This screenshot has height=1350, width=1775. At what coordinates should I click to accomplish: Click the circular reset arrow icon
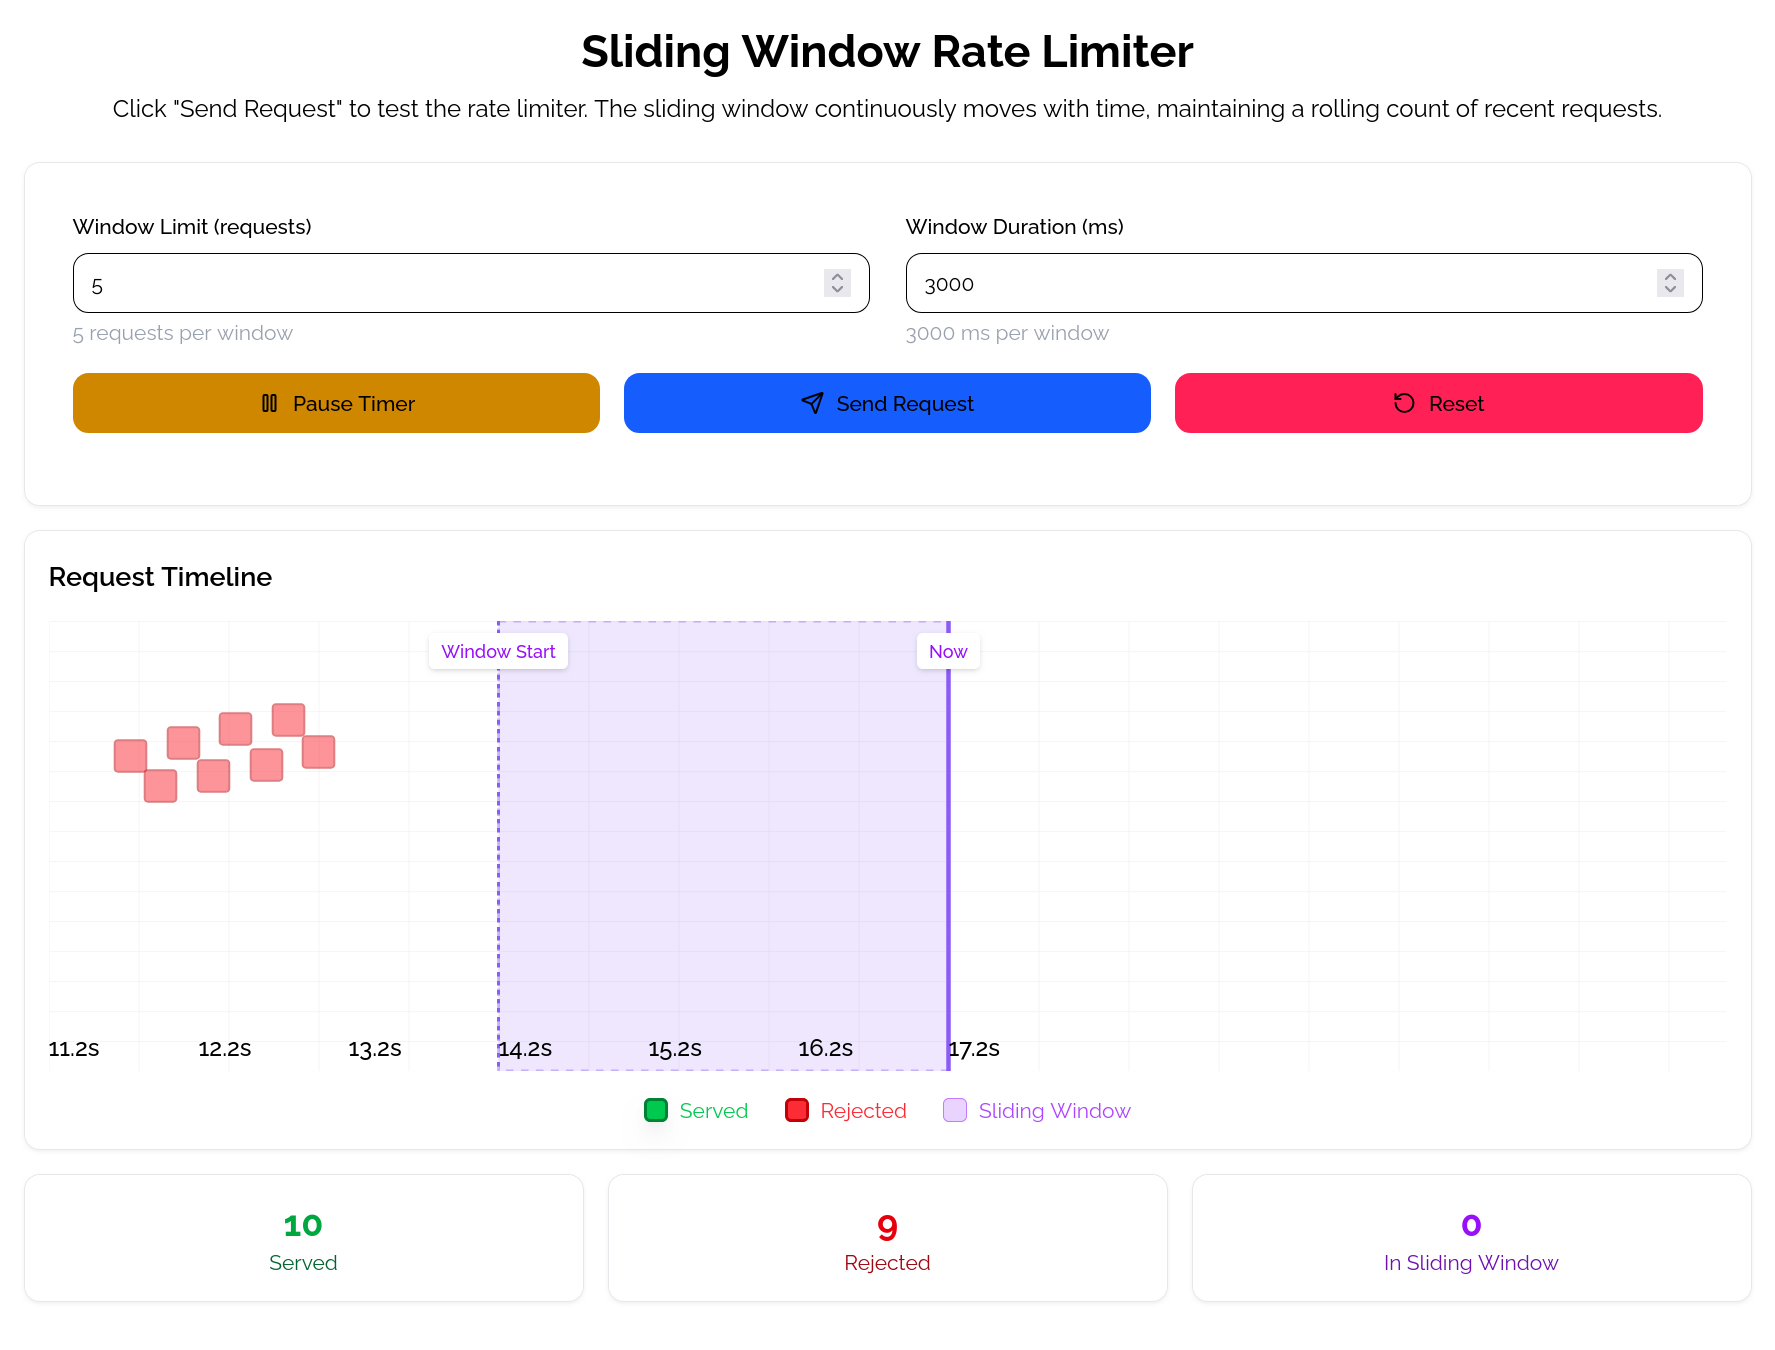(x=1404, y=403)
